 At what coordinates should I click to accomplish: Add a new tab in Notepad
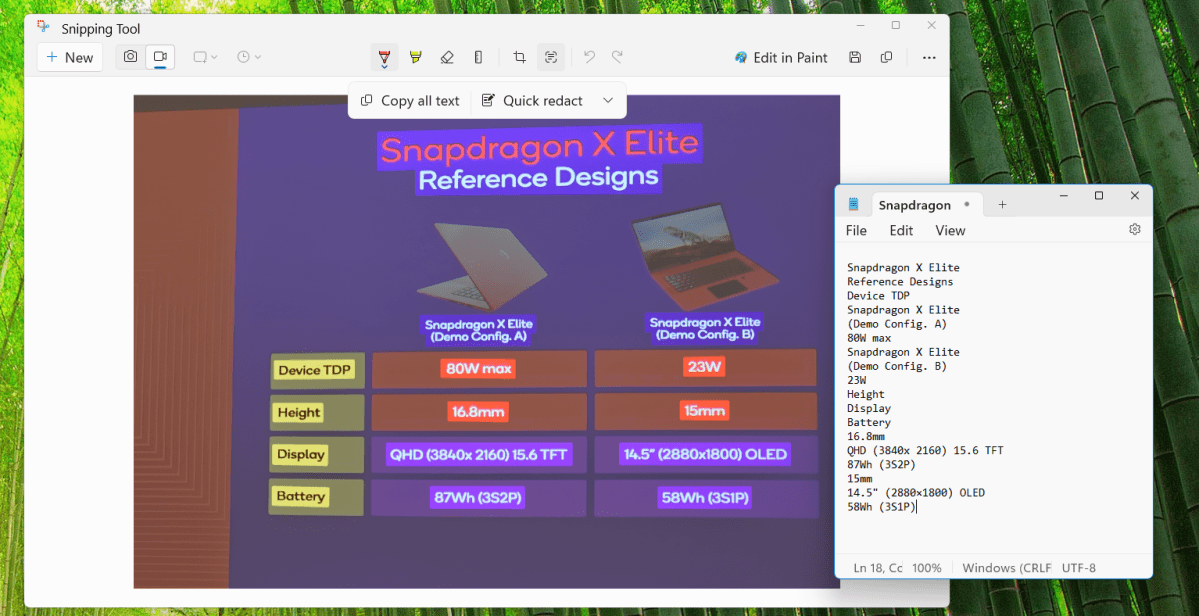pyautogui.click(x=1002, y=205)
